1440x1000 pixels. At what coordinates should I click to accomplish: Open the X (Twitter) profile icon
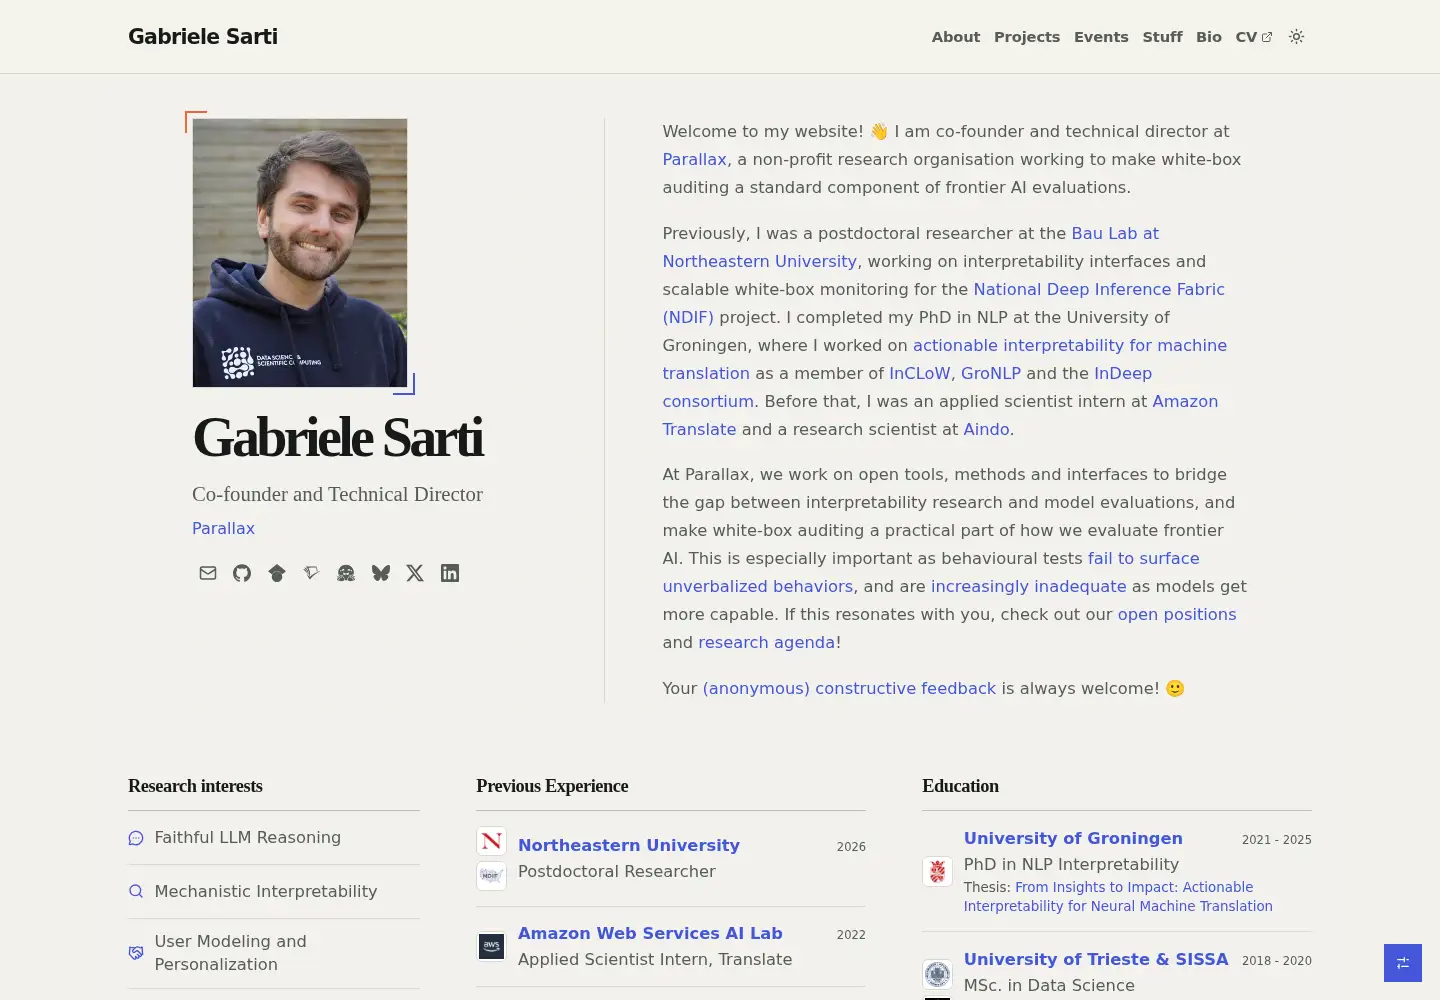click(x=415, y=573)
